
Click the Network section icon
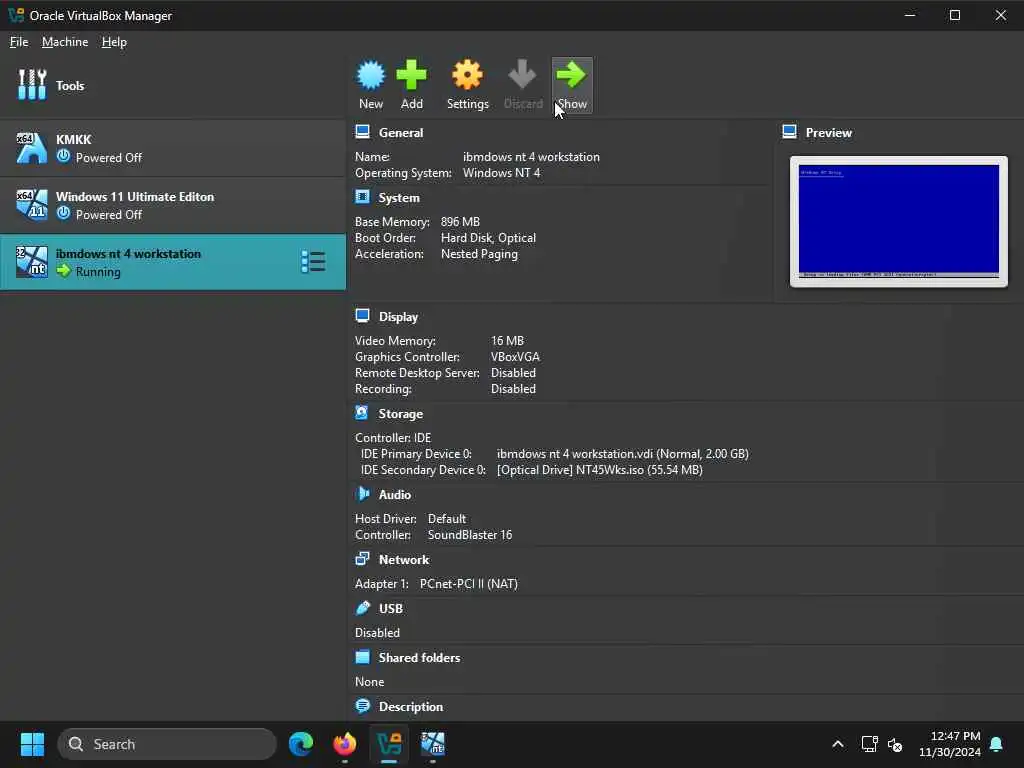(x=362, y=559)
